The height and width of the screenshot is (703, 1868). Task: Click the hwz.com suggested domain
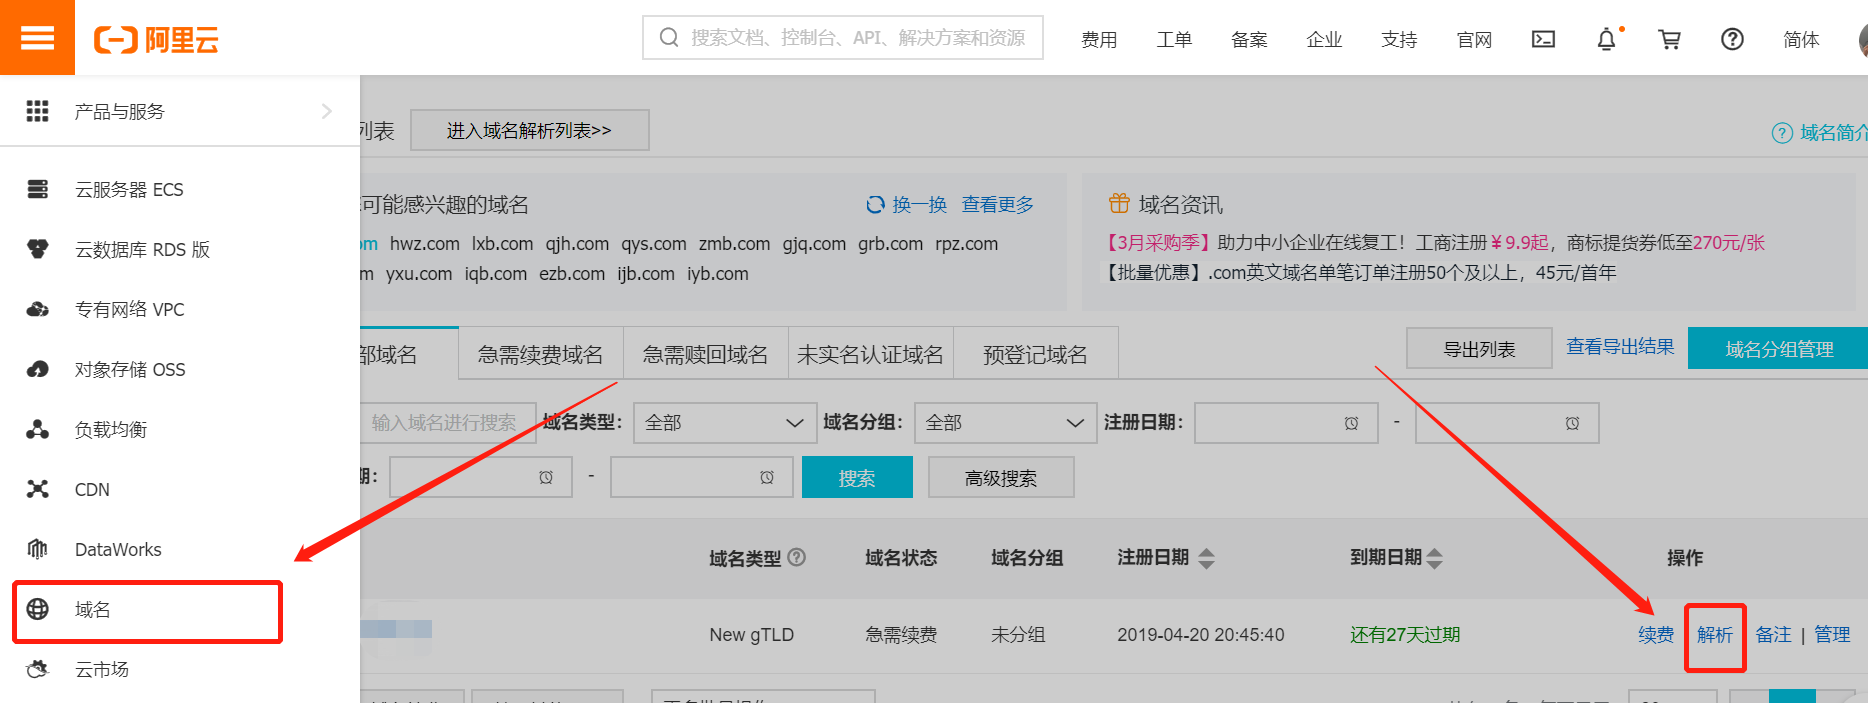coord(425,244)
